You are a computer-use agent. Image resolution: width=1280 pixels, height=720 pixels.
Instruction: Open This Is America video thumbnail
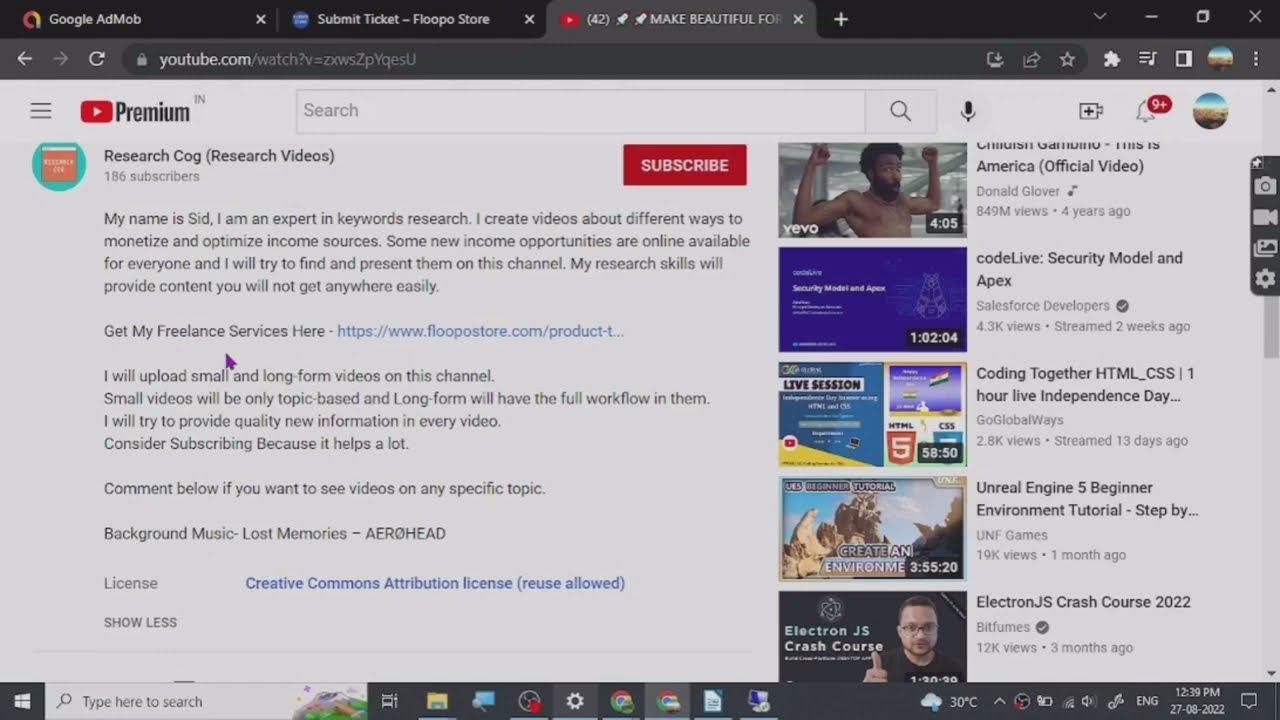872,189
